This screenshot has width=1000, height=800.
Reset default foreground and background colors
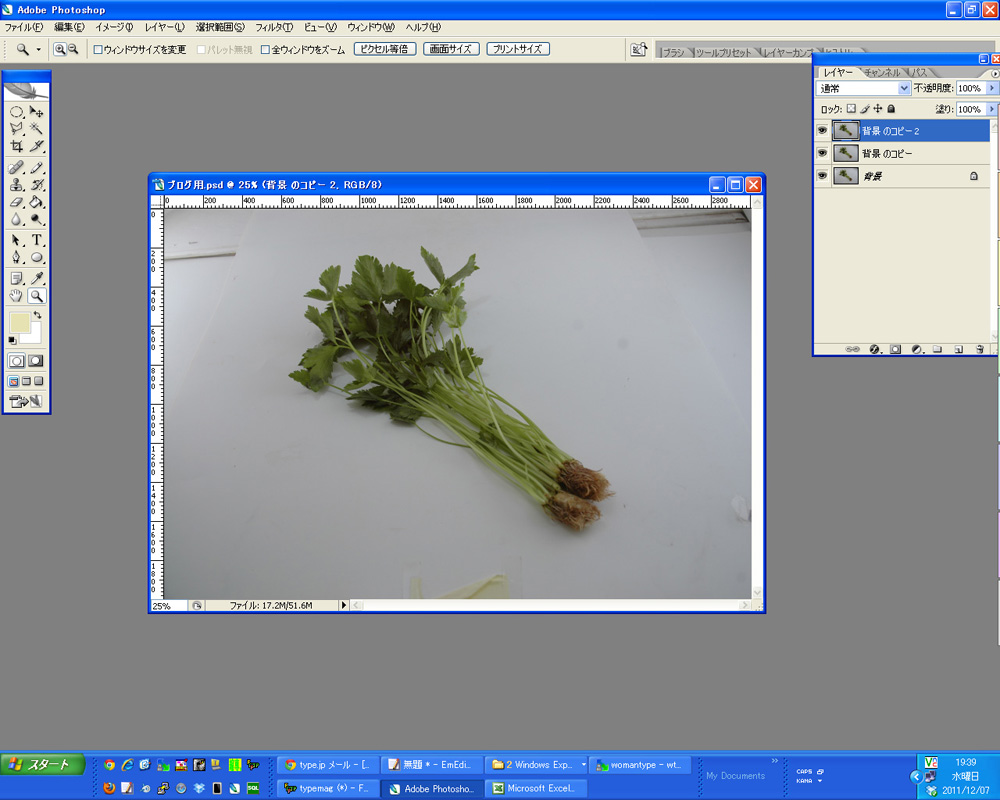tap(12, 341)
